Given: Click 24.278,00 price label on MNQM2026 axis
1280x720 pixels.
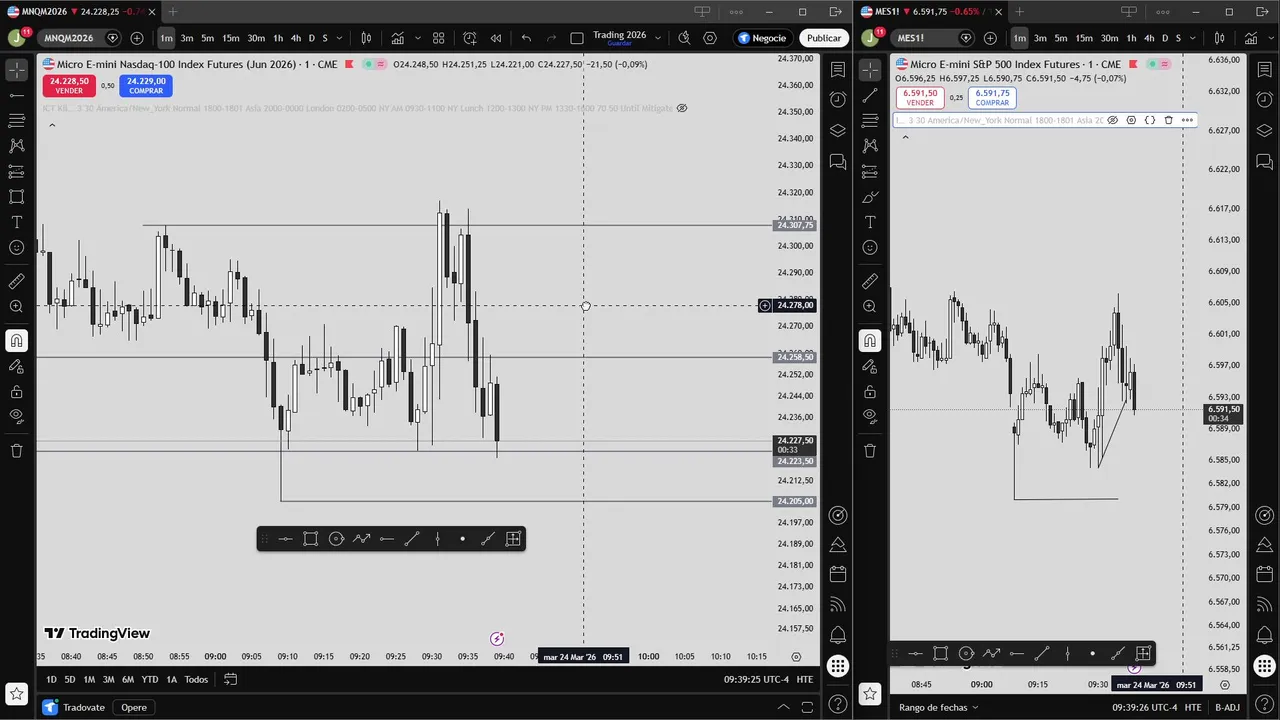Looking at the screenshot, I should point(795,305).
